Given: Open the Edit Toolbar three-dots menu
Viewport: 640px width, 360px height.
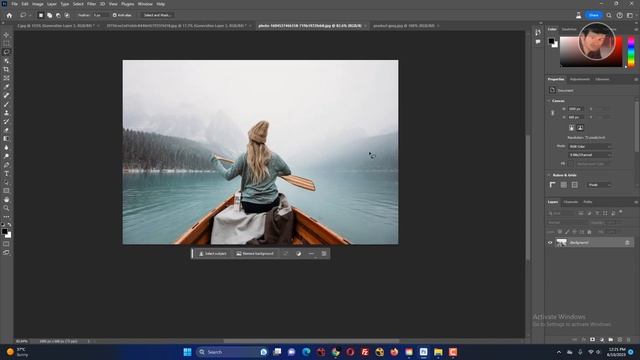Looking at the screenshot, I should click(6, 217).
